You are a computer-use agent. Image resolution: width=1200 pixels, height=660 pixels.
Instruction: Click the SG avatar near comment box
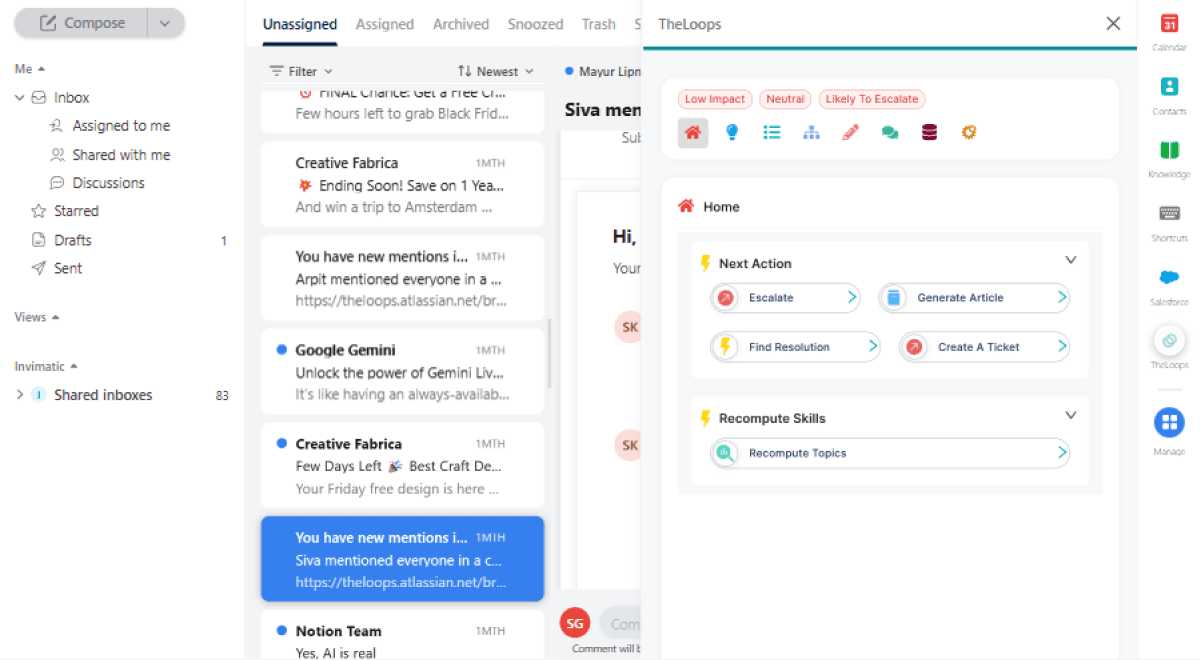point(574,623)
